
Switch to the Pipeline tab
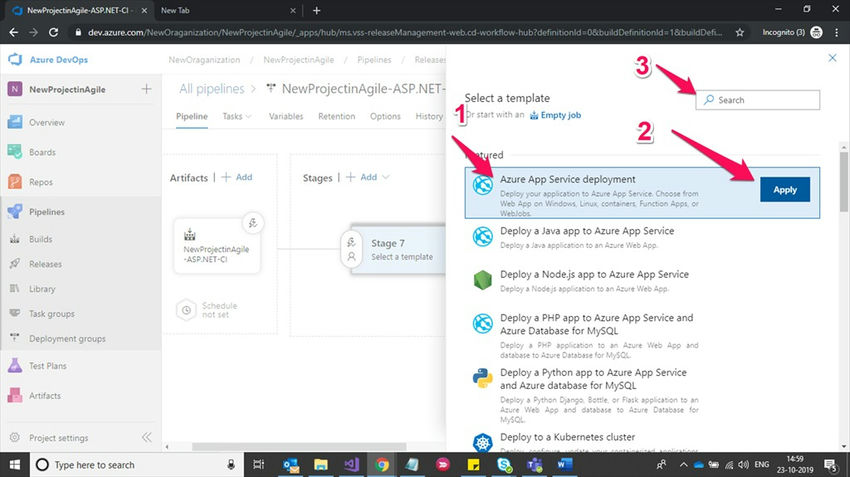[192, 116]
